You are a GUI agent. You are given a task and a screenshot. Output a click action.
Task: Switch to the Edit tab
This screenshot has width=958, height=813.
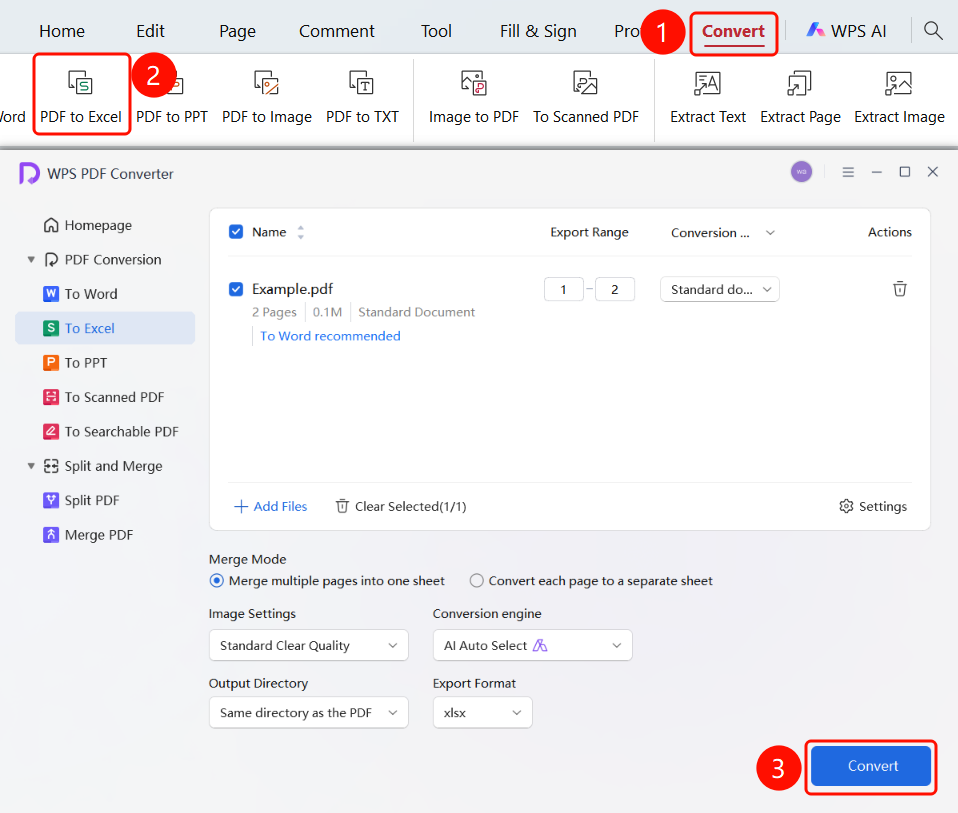pyautogui.click(x=150, y=31)
